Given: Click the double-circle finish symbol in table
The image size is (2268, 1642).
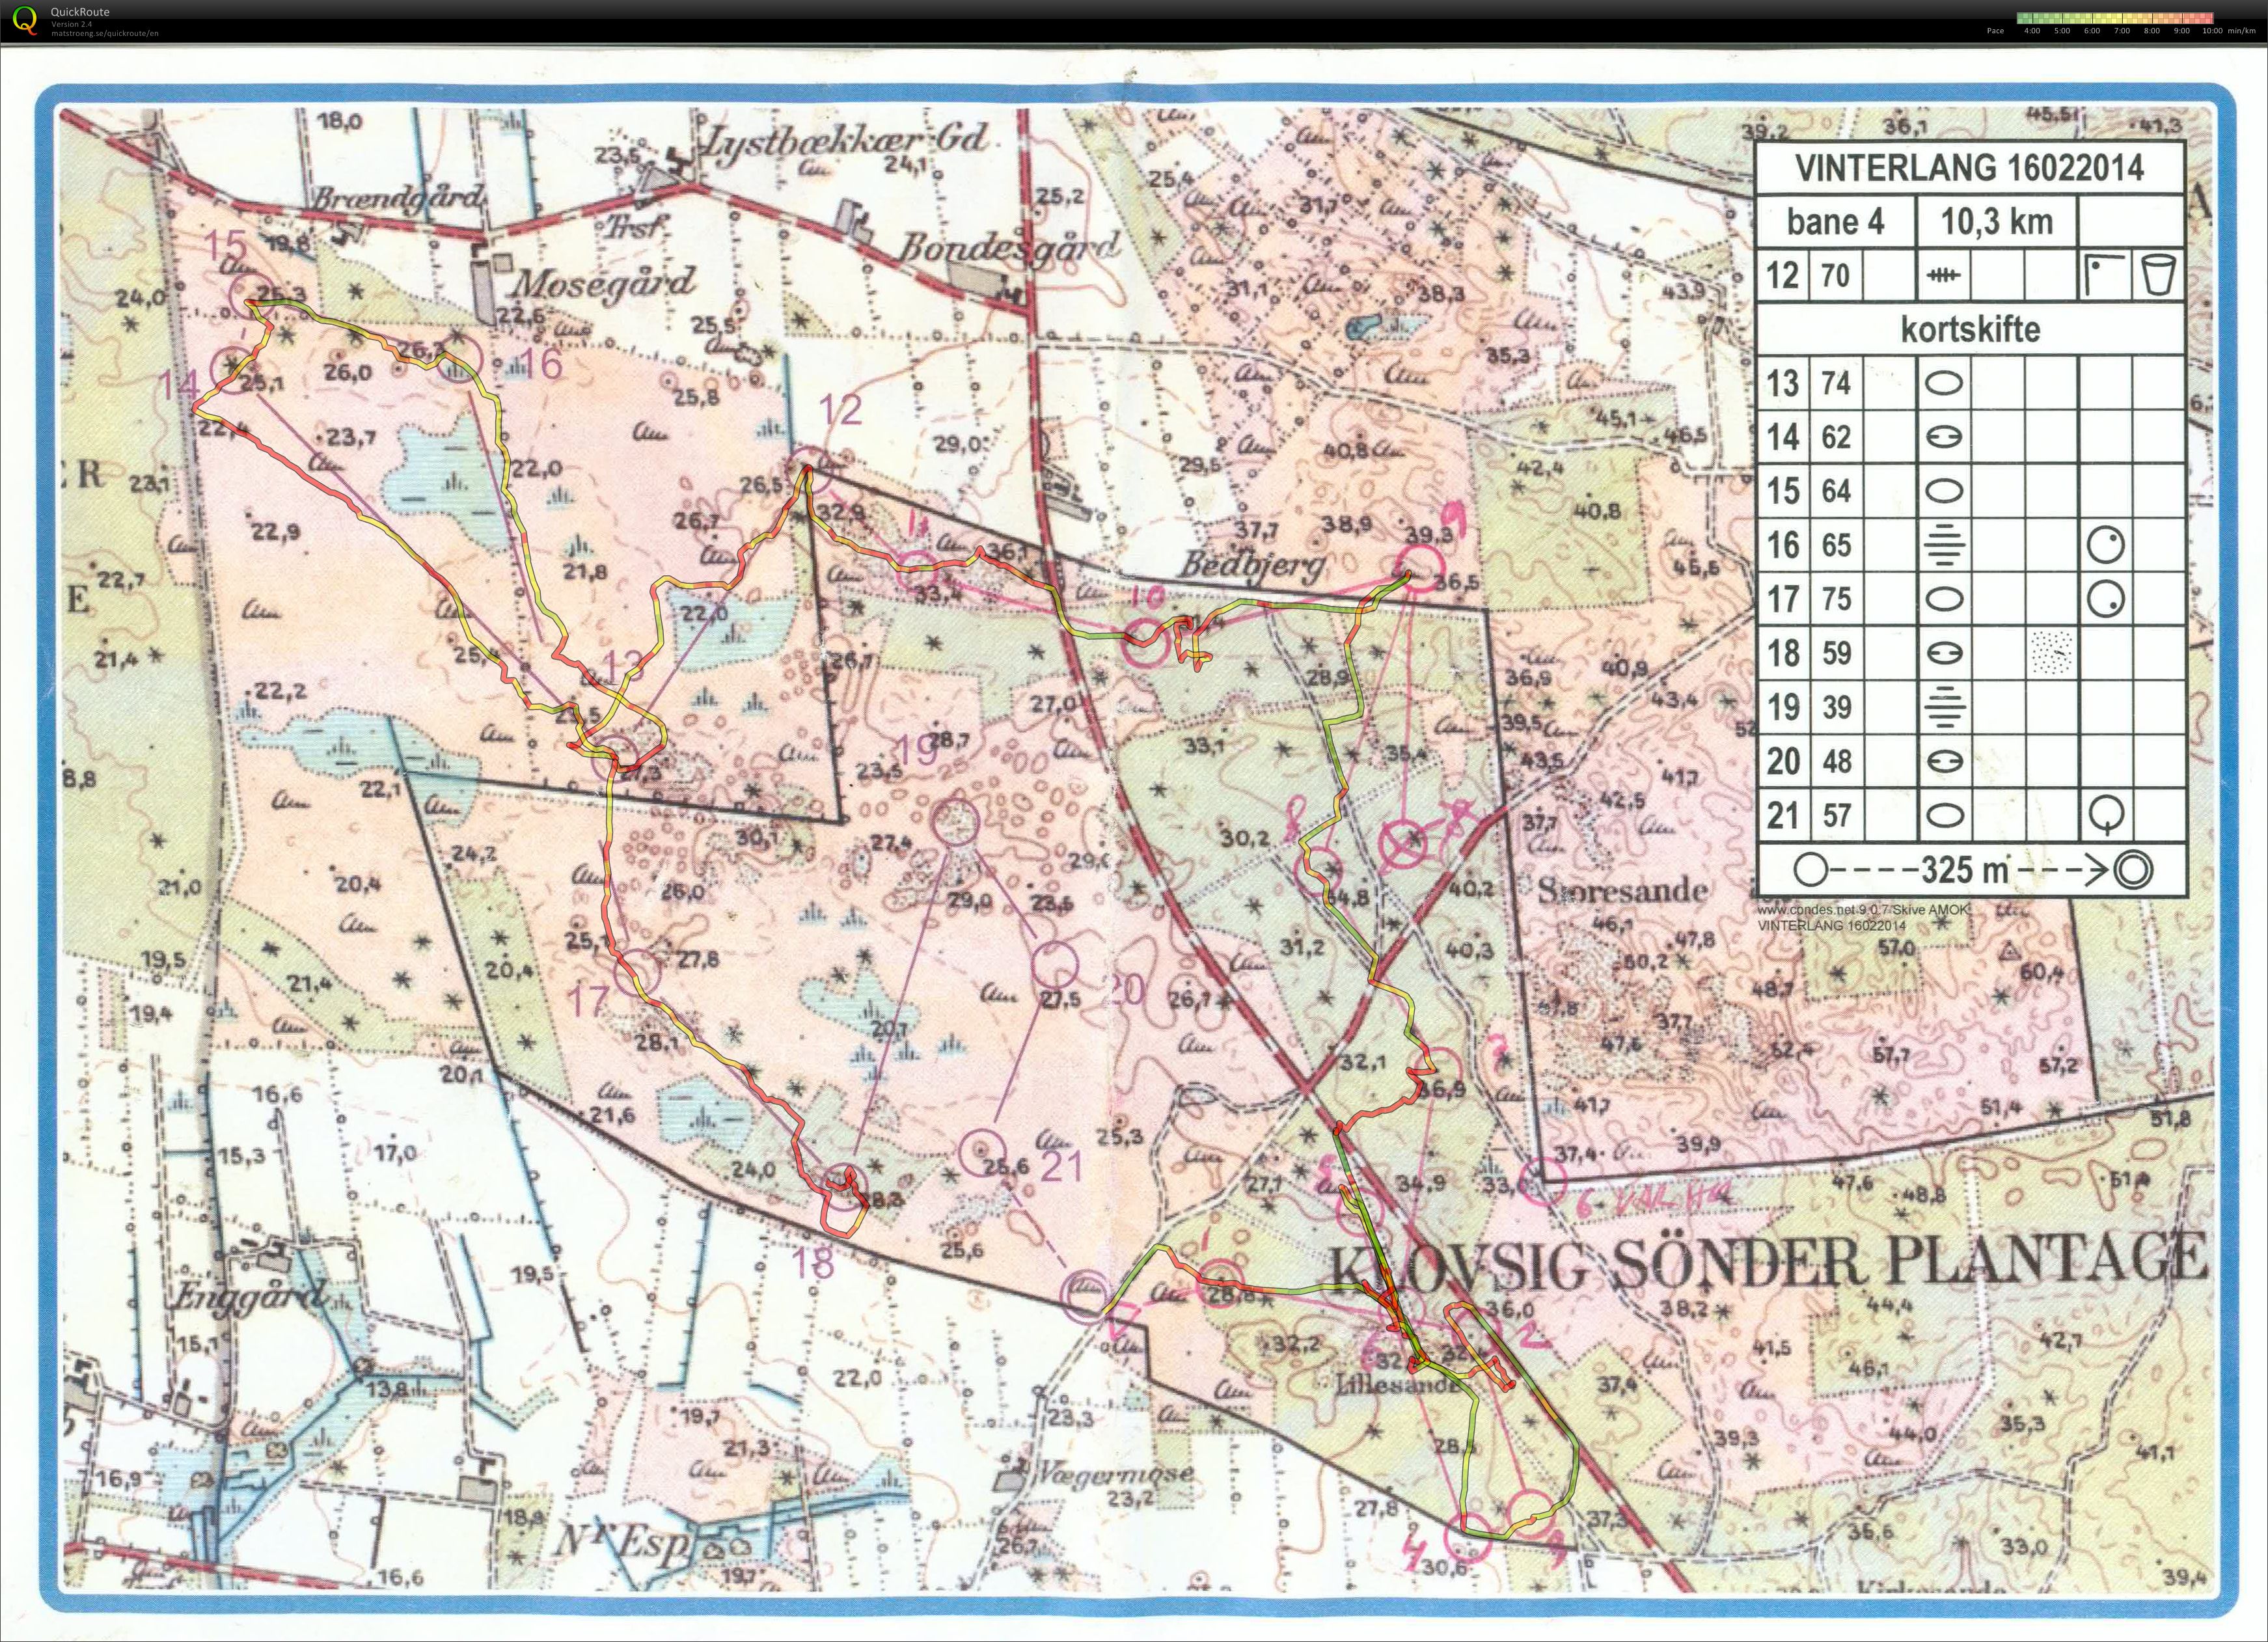Looking at the screenshot, I should coord(2133,869).
